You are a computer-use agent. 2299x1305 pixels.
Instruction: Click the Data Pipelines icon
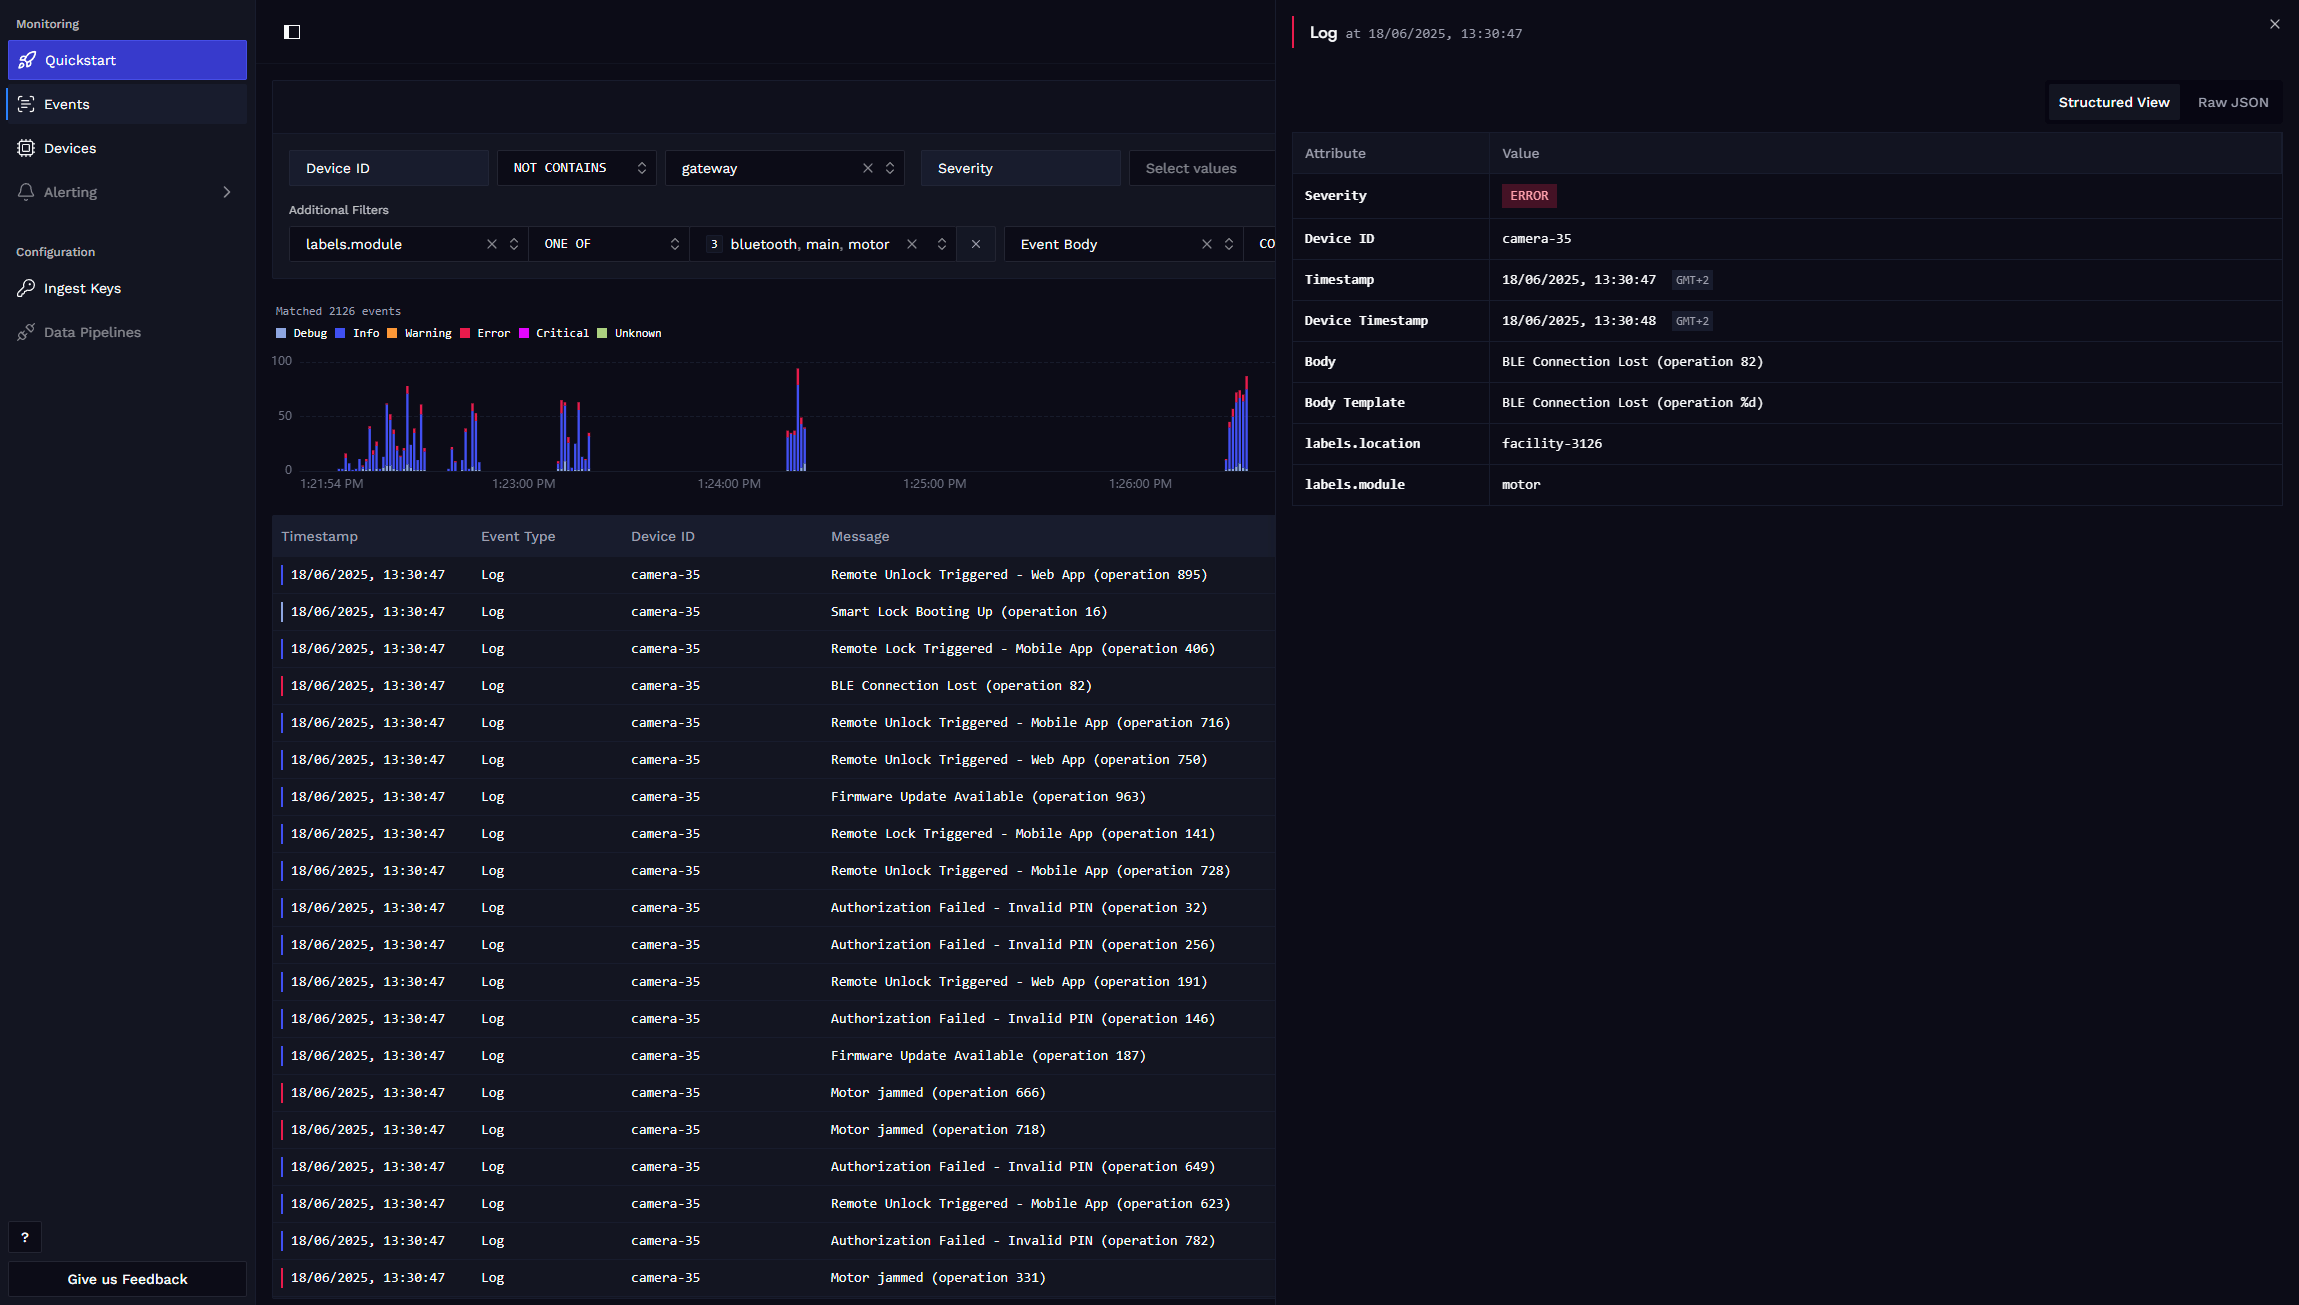26,332
